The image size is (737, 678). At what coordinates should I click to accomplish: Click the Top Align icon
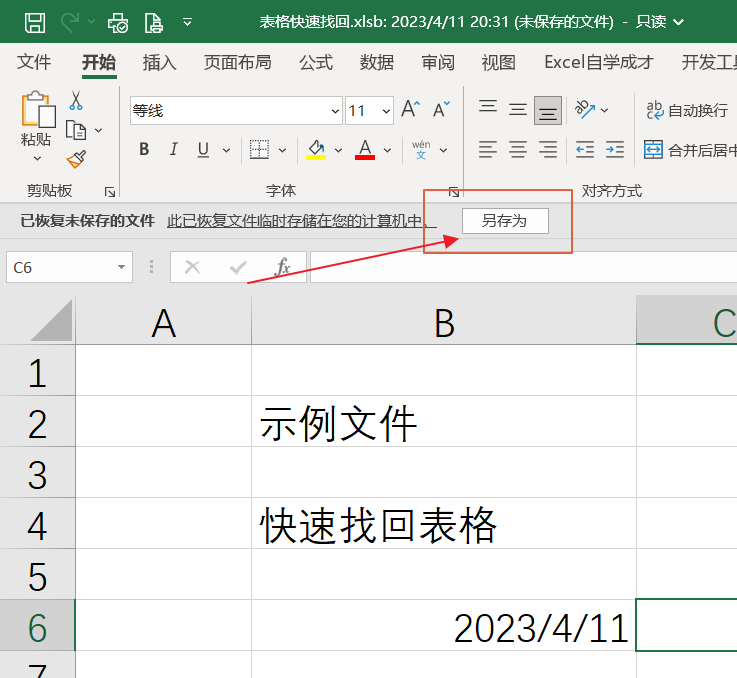[x=488, y=107]
